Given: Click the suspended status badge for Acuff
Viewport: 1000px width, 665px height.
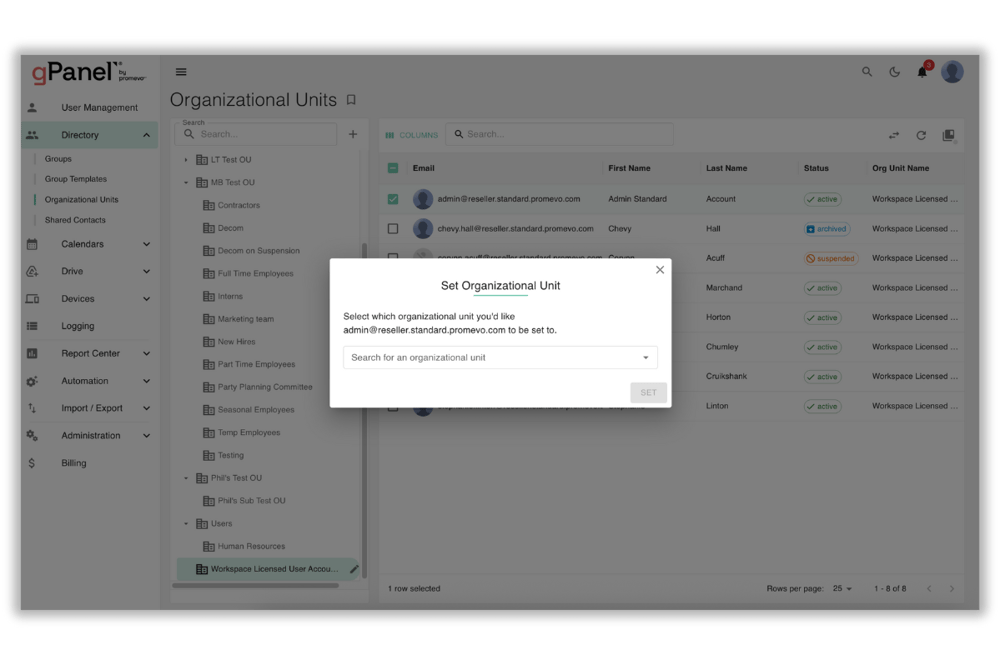Looking at the screenshot, I should [x=830, y=258].
